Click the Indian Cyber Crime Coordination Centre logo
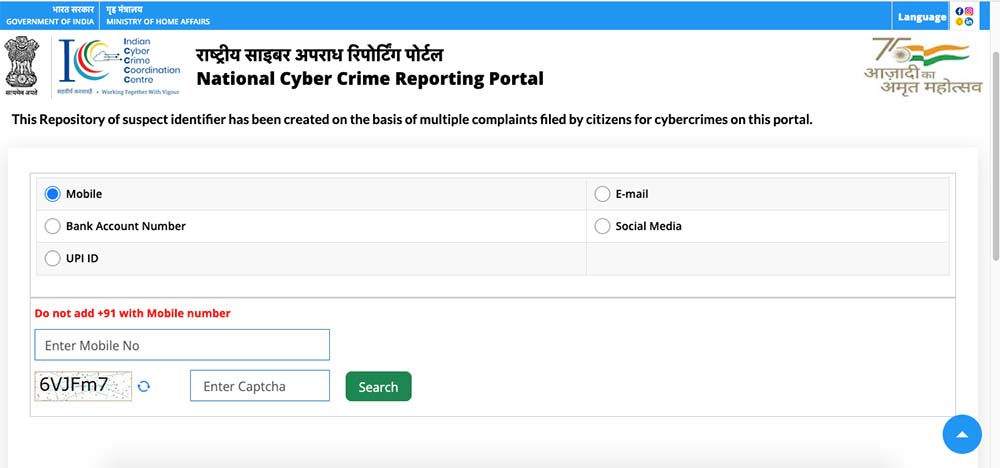 tap(119, 66)
